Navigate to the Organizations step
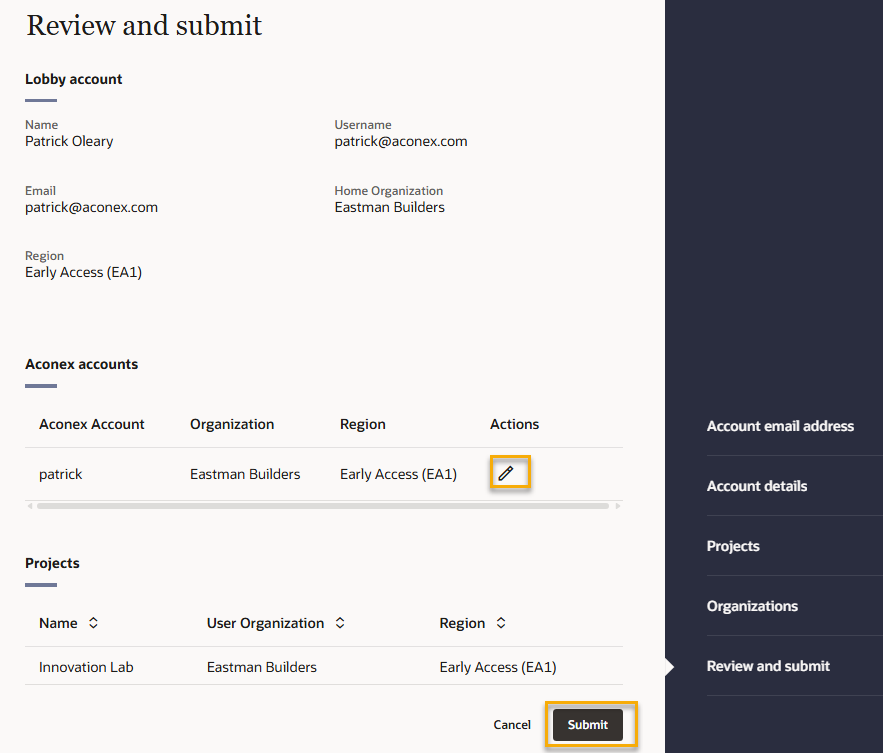 click(752, 606)
